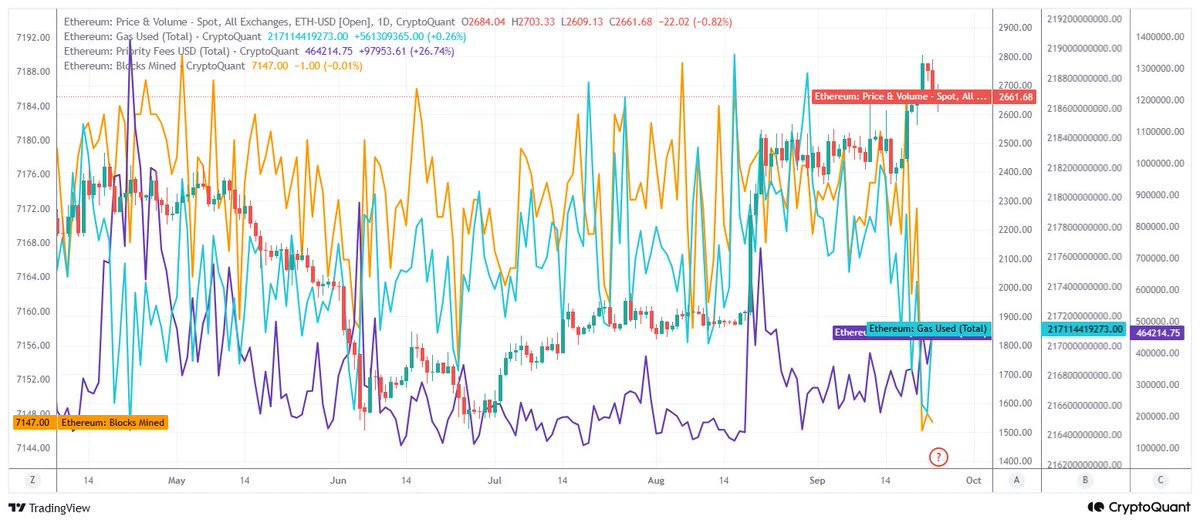Click 216200000000.00 on the gas axis
The height and width of the screenshot is (523, 1200).
point(1085,465)
